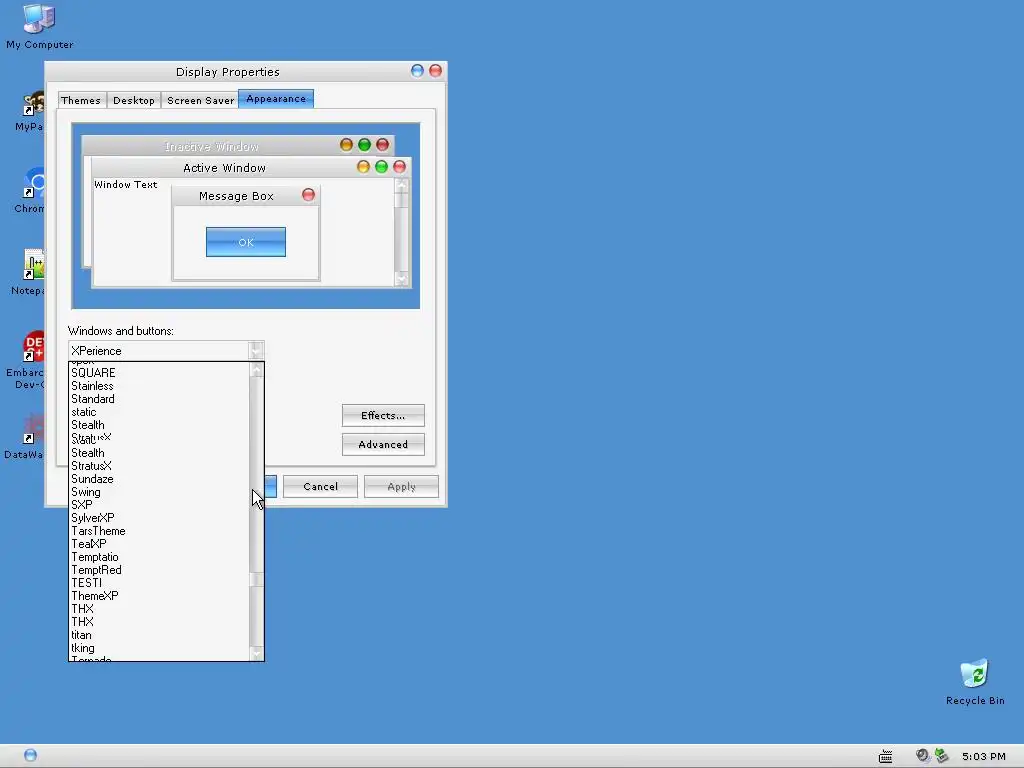
Task: Select Sundaze in the dropdown list
Action: tap(159, 479)
